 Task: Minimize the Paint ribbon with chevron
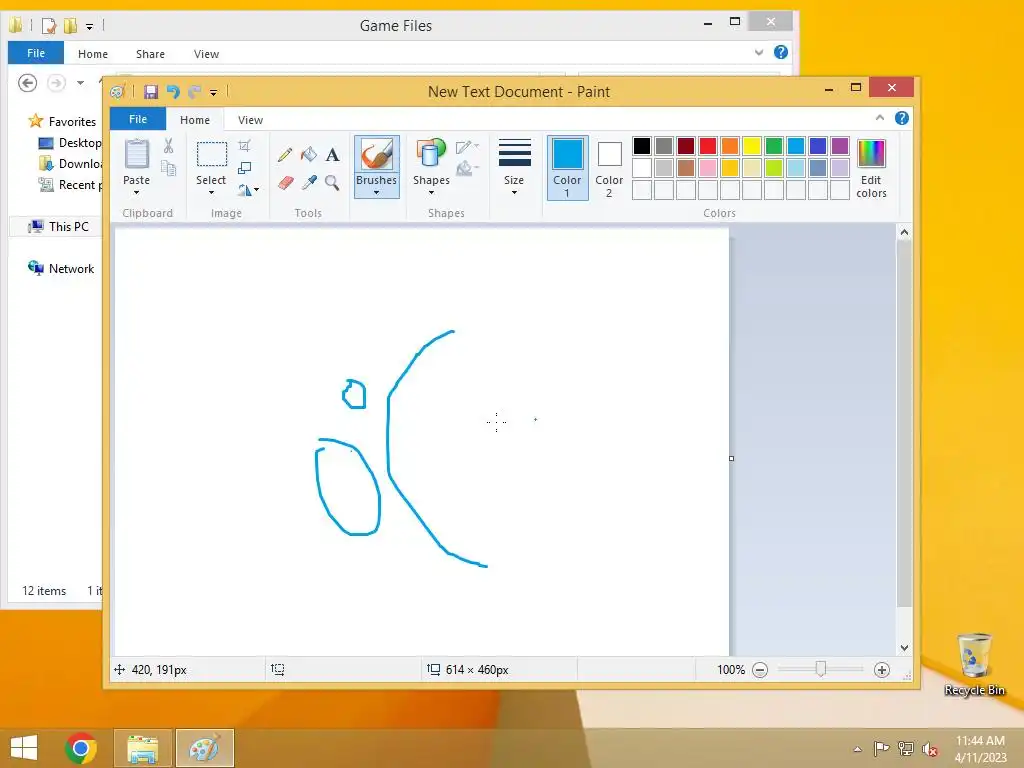(x=880, y=118)
